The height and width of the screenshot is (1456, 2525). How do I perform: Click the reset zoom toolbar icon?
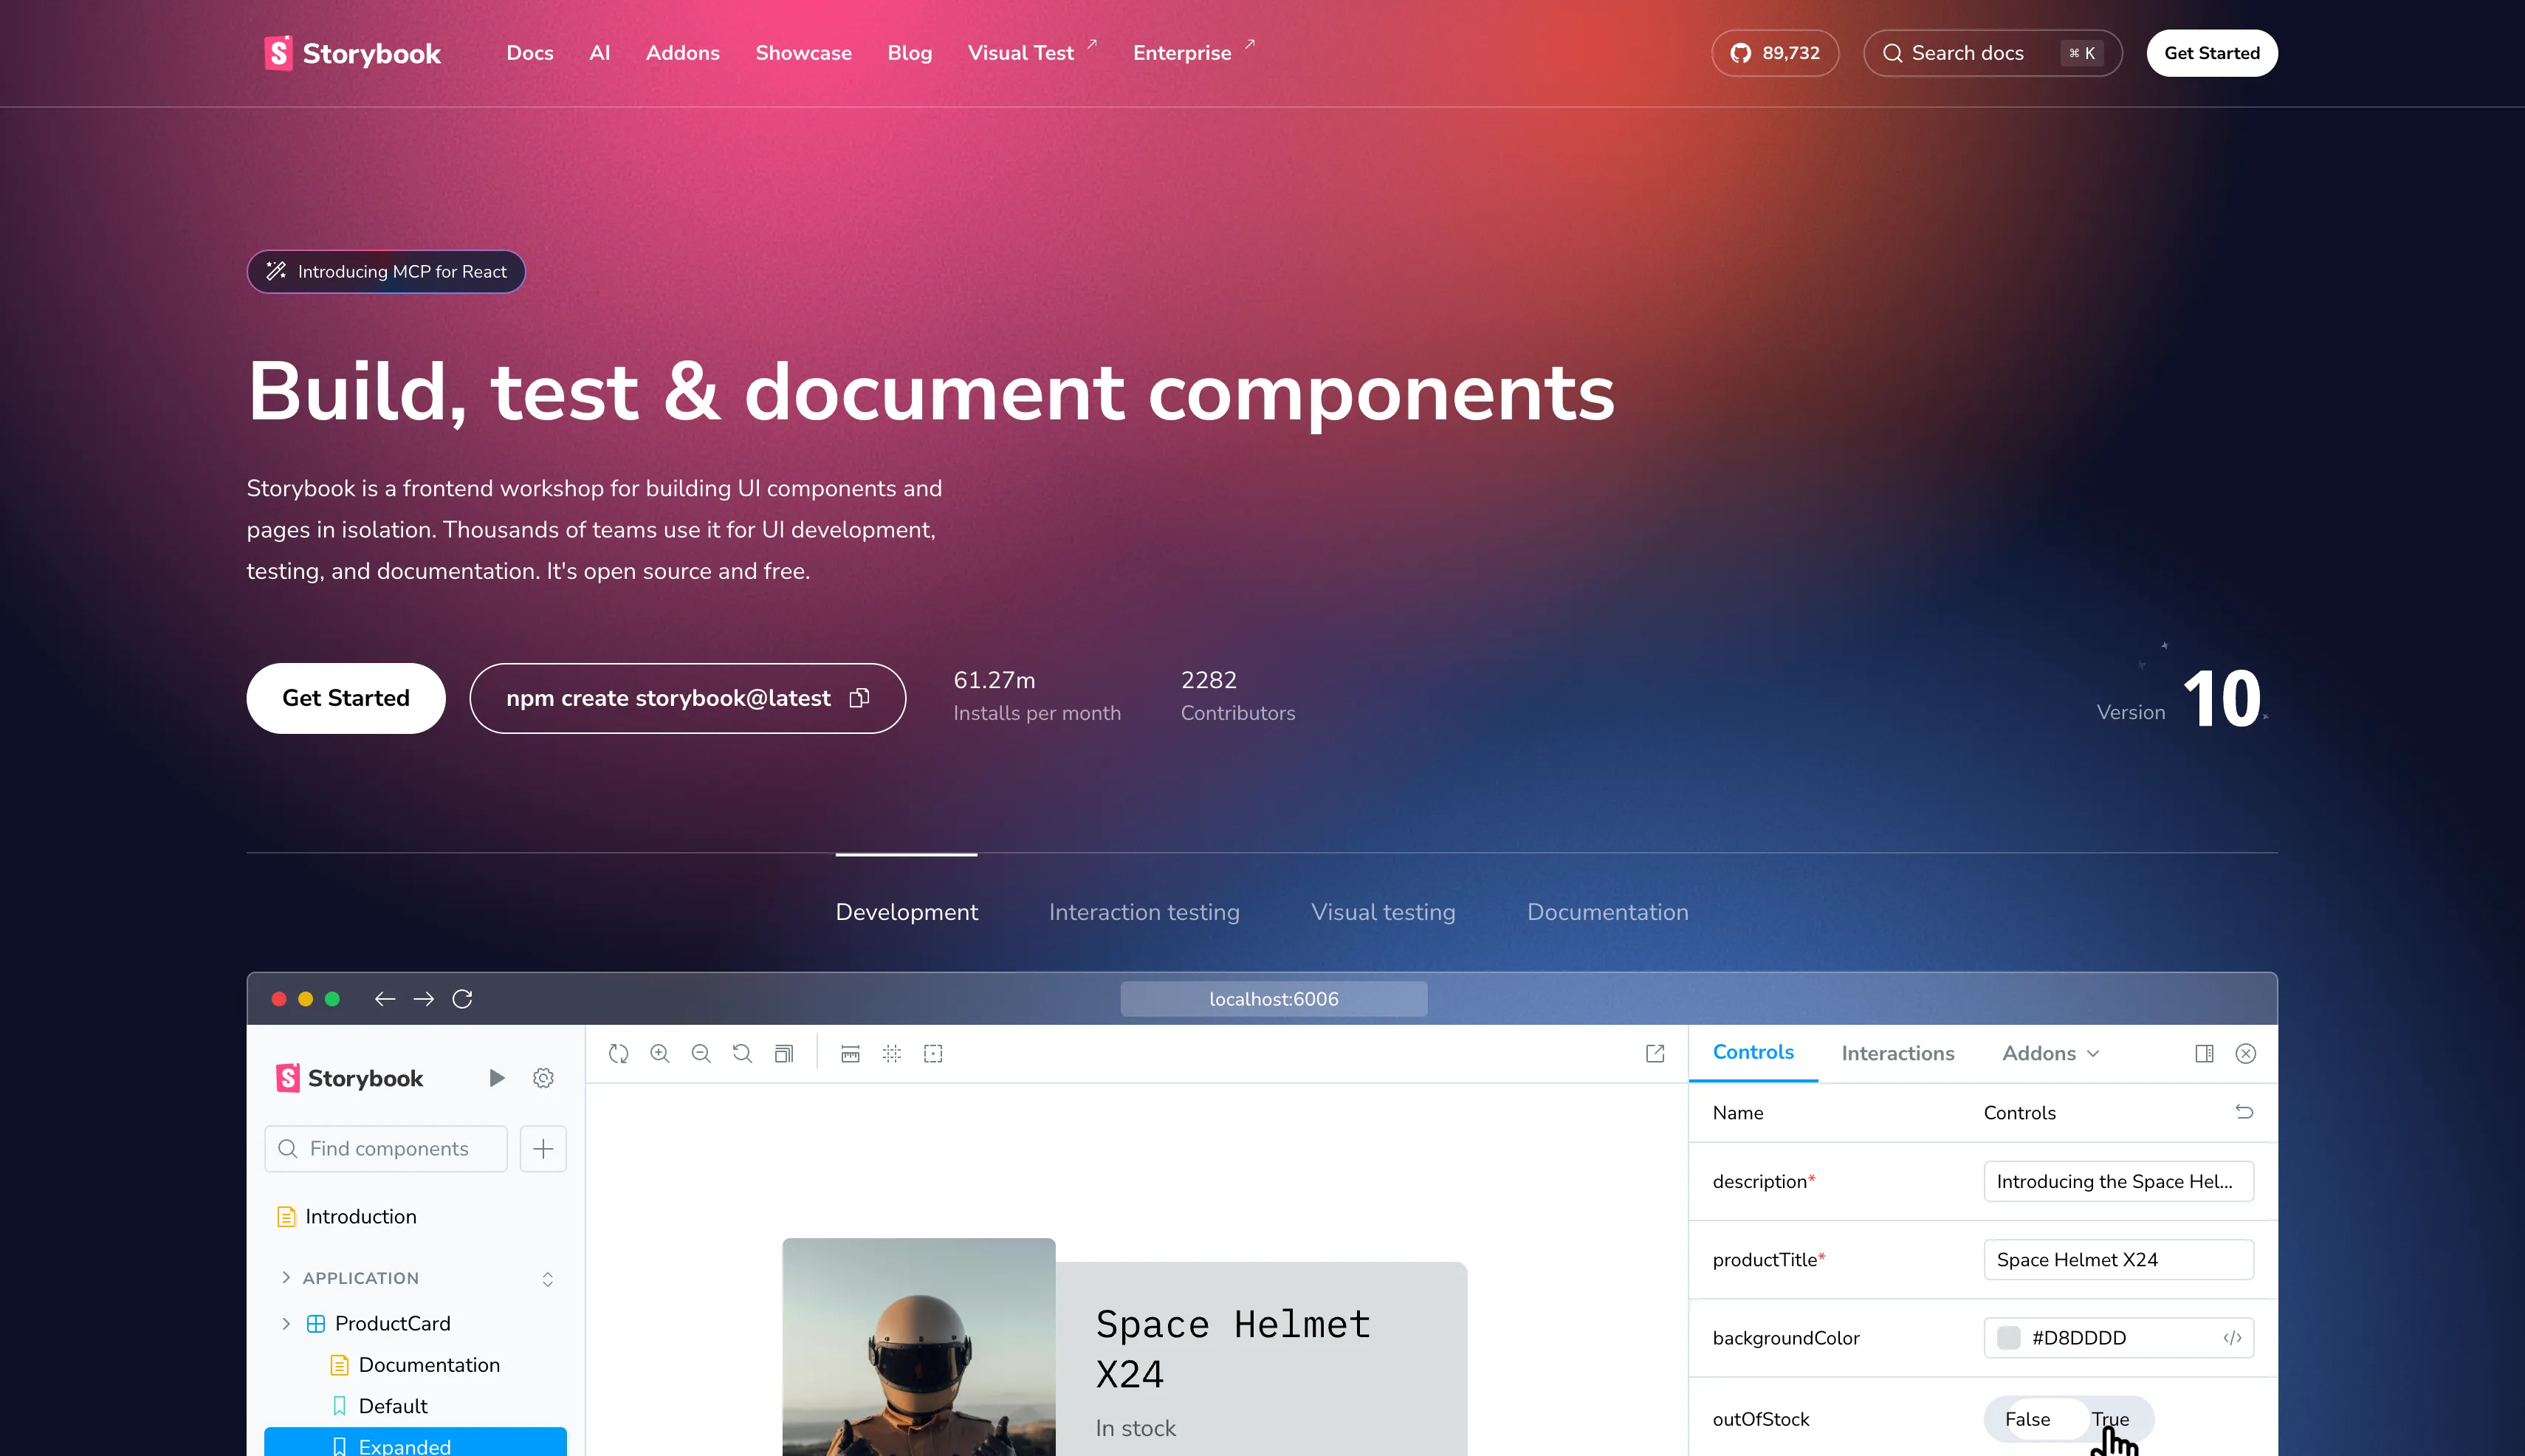(742, 1053)
